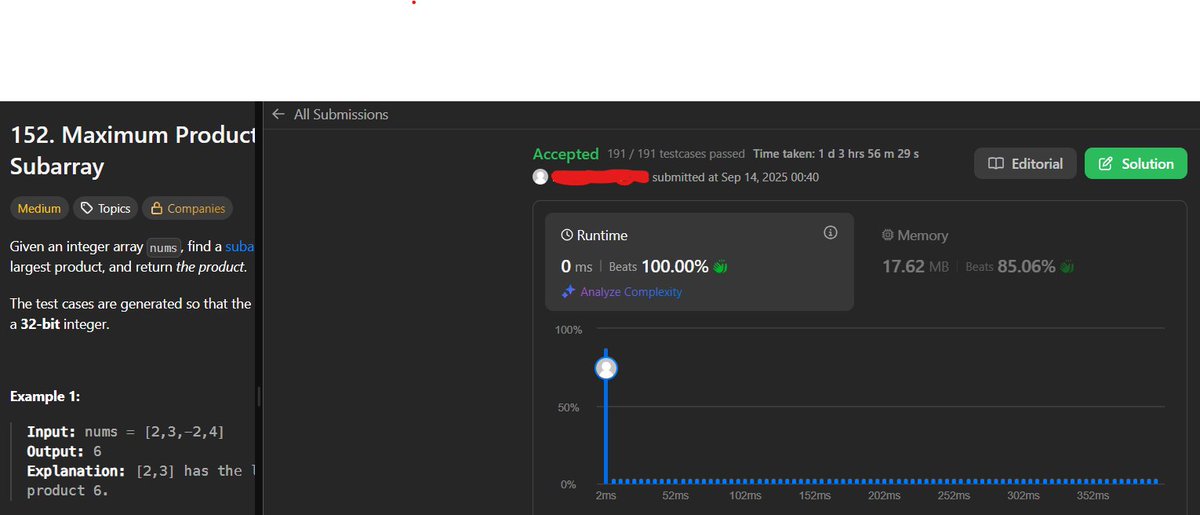Viewport: 1200px width, 515px height.
Task: Click the 2ms label on the chart axis
Action: click(x=606, y=496)
